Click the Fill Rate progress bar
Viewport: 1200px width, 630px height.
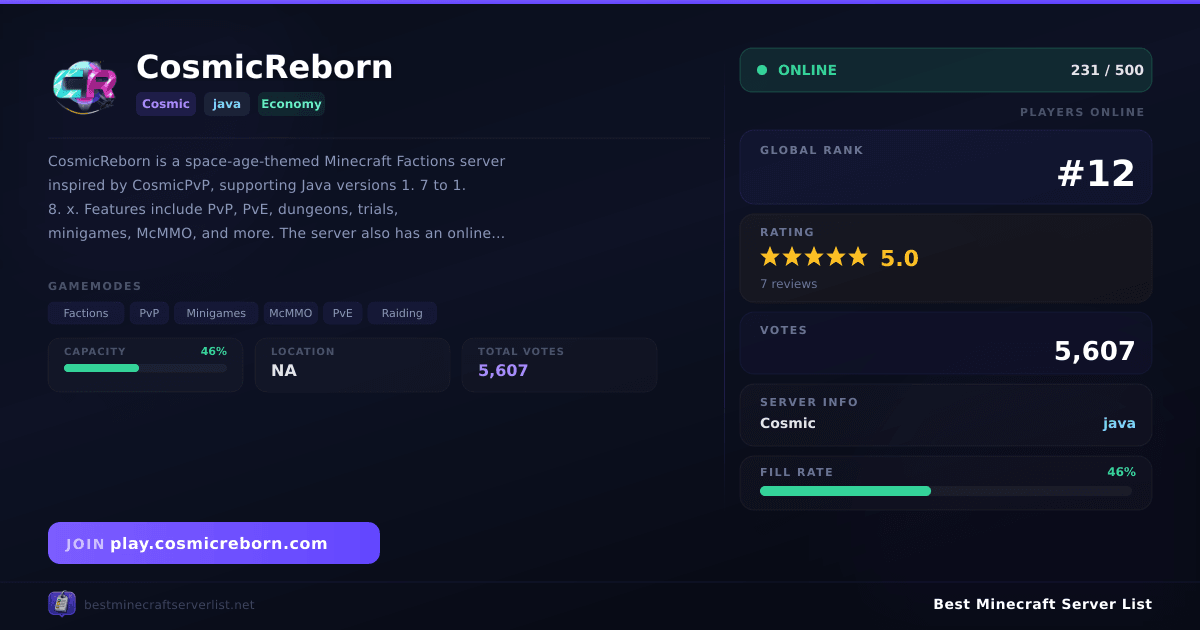pos(946,491)
